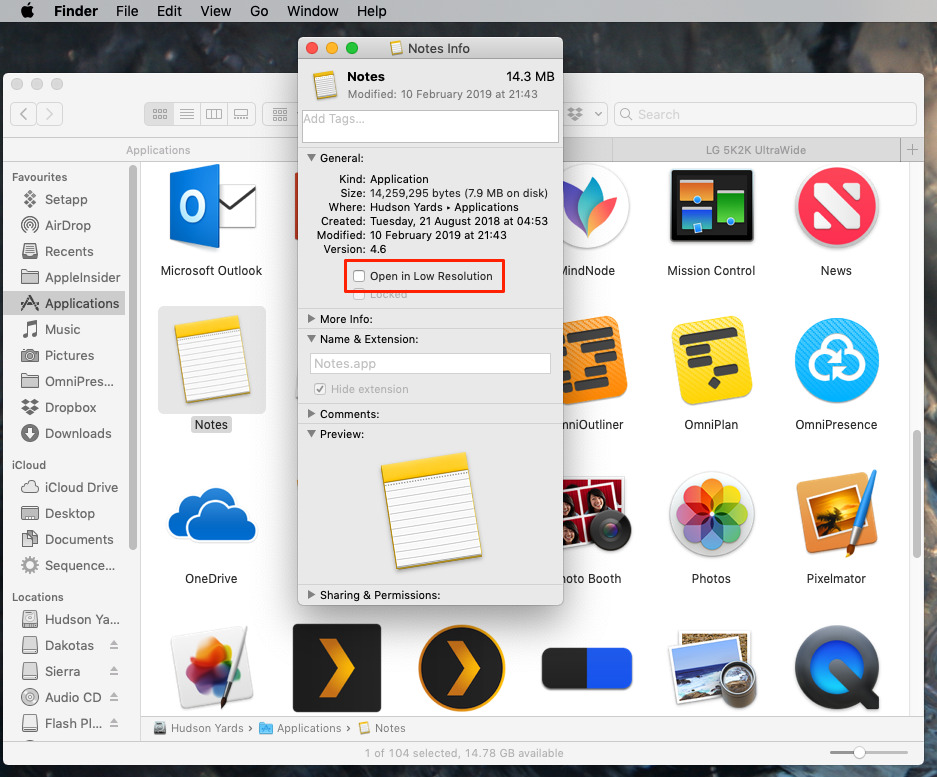Add a new Finder tab
The height and width of the screenshot is (777, 937).
coord(912,149)
